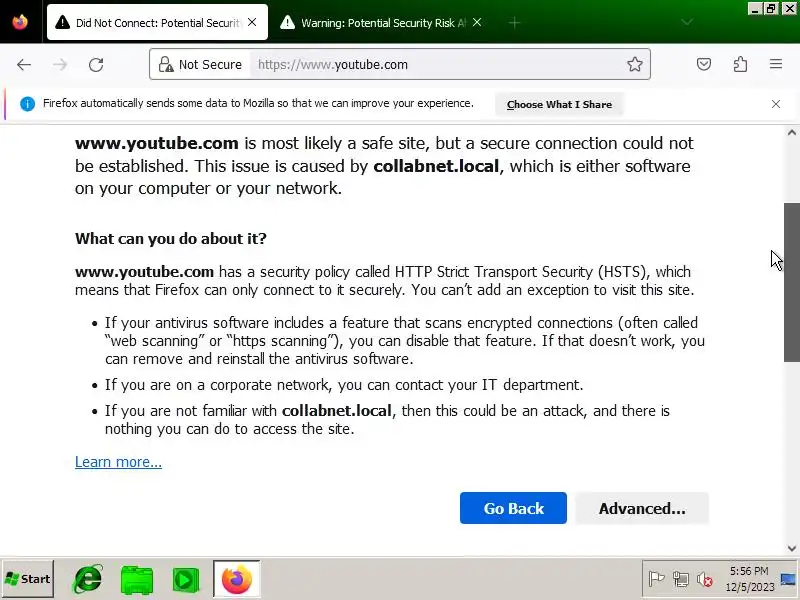Click the warning triangle on the active tab

click(x=62, y=22)
